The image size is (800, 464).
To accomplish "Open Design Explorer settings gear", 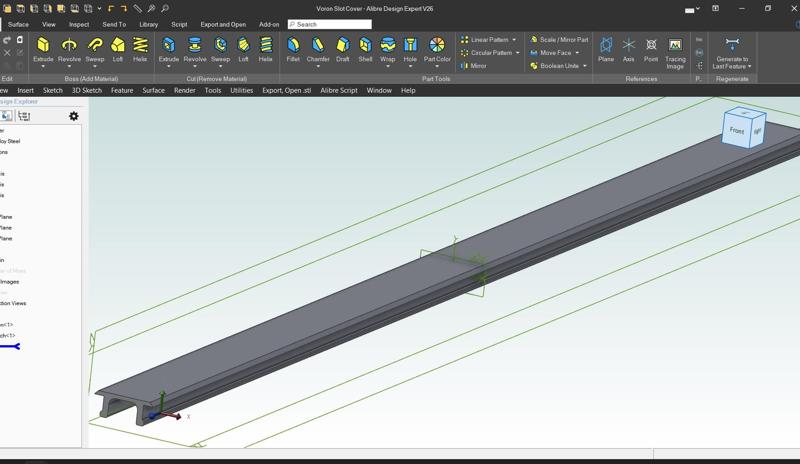I will pos(74,116).
